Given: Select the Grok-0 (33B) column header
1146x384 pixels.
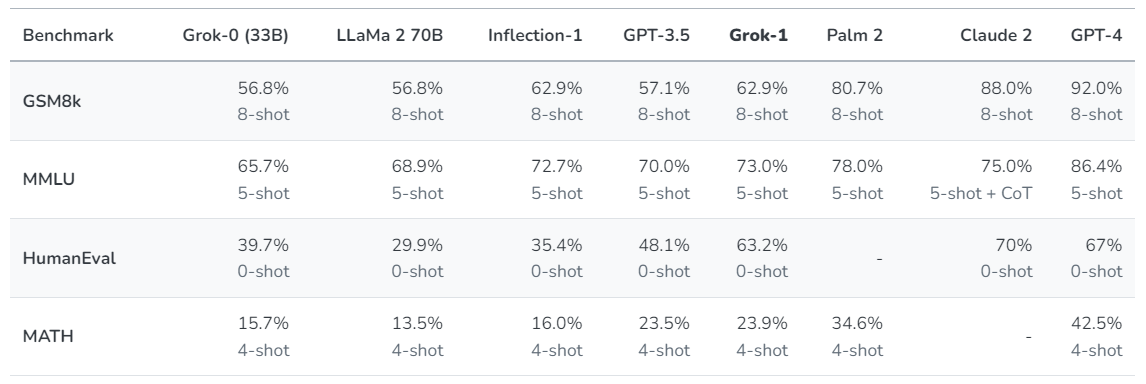Looking at the screenshot, I should 235,35.
